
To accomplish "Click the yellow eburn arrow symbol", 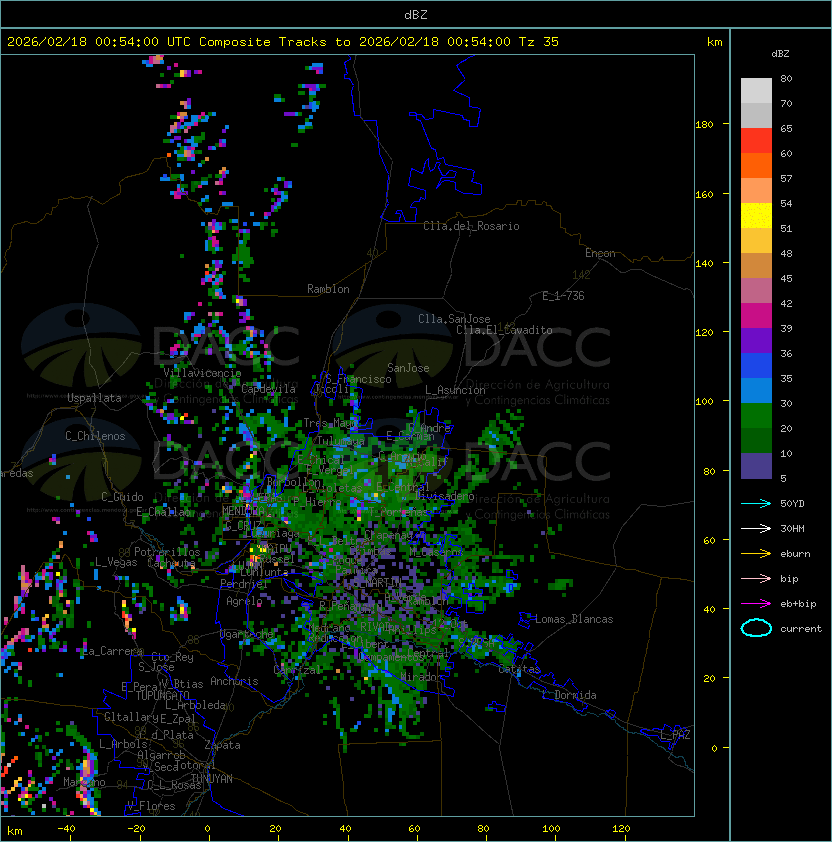I will [x=756, y=554].
